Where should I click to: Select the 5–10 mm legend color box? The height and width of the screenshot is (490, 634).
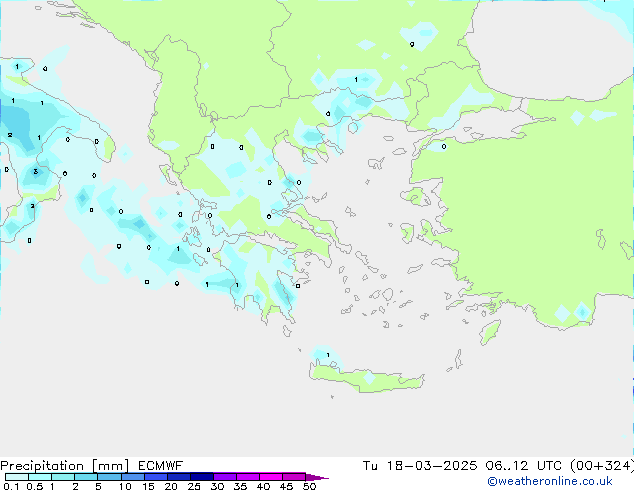coord(109,477)
